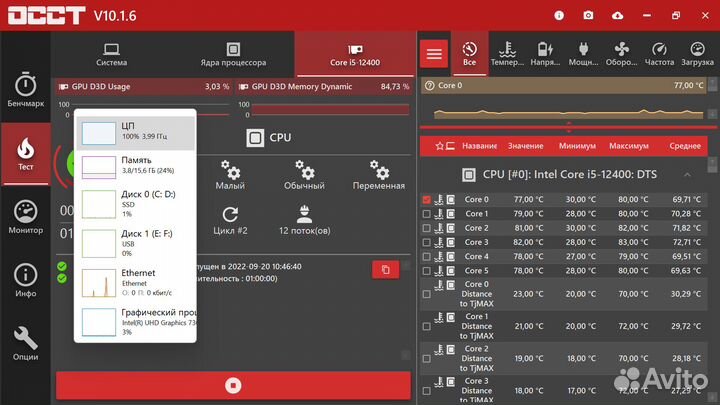Screen dimensions: 720x405
Task: Copy test log with red copy button
Action: 386,270
